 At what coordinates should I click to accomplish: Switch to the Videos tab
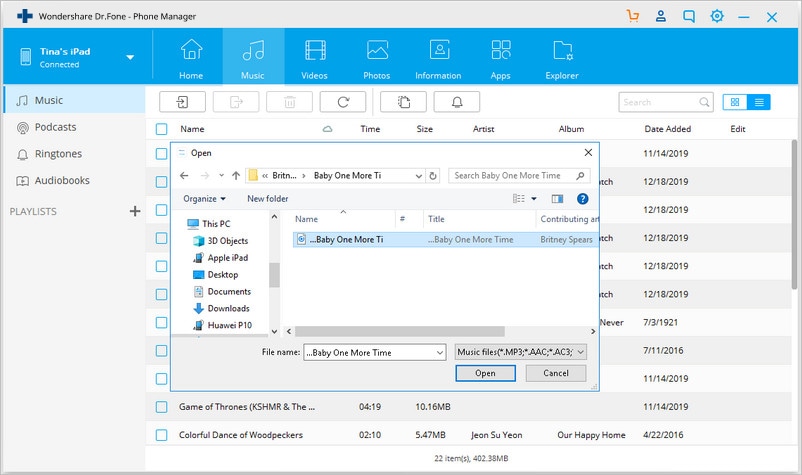315,59
